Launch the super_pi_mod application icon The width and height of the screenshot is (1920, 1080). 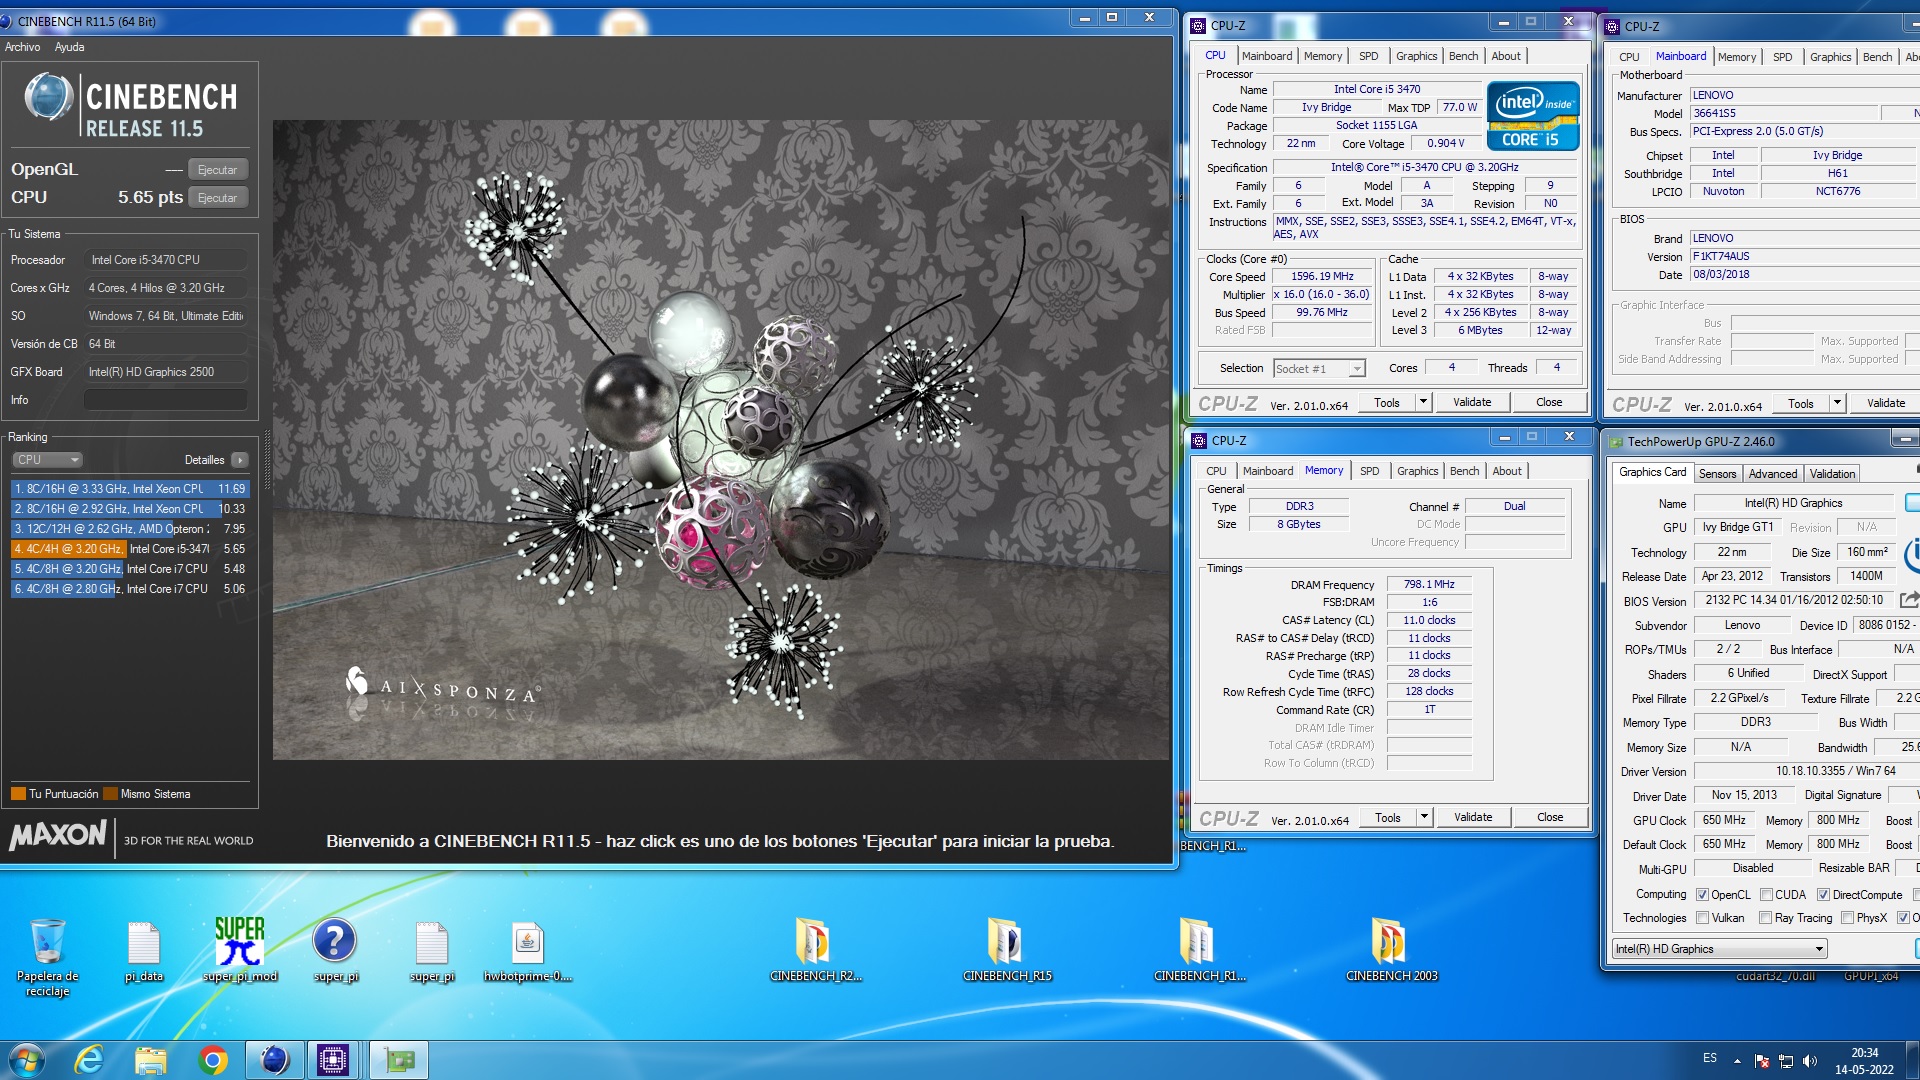[x=240, y=950]
